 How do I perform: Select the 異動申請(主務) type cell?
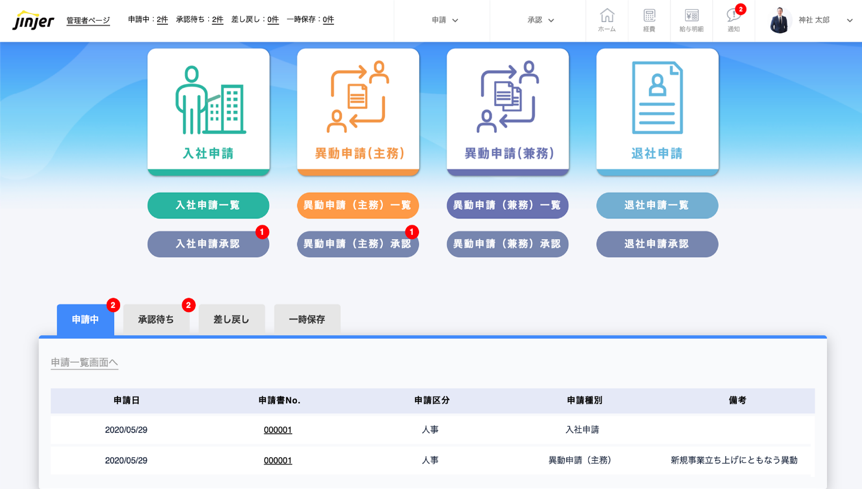coord(580,460)
